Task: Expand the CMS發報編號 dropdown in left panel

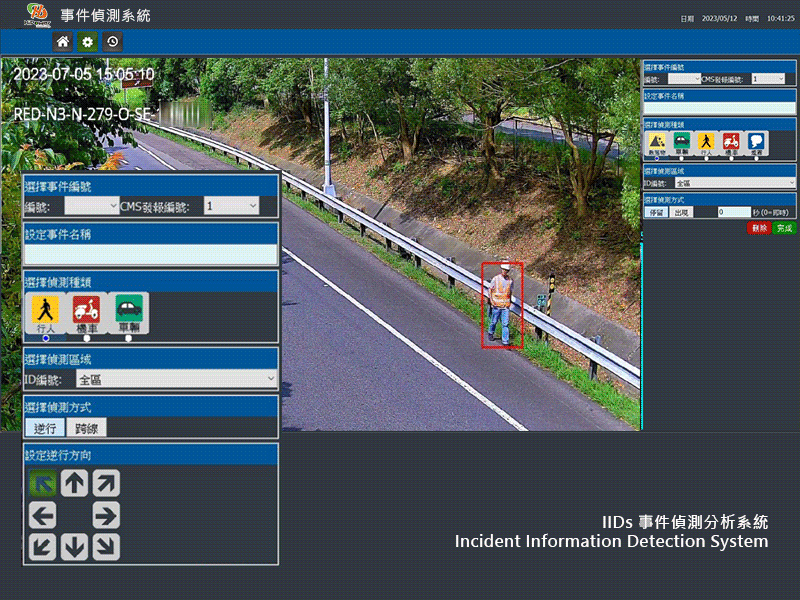Action: (231, 206)
